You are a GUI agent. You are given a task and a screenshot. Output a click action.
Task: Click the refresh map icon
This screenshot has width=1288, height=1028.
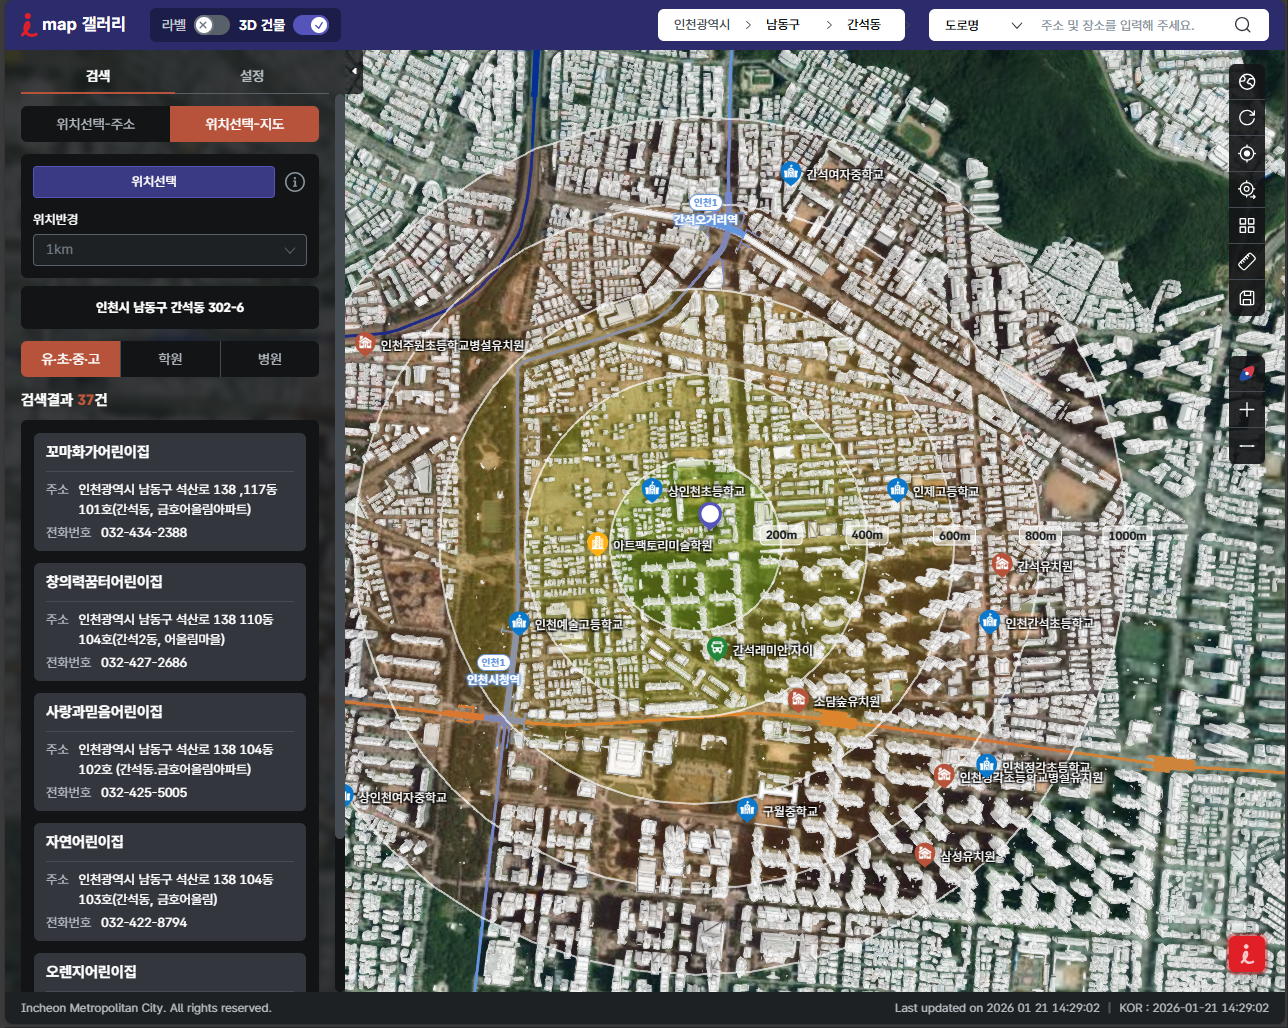[x=1246, y=118]
